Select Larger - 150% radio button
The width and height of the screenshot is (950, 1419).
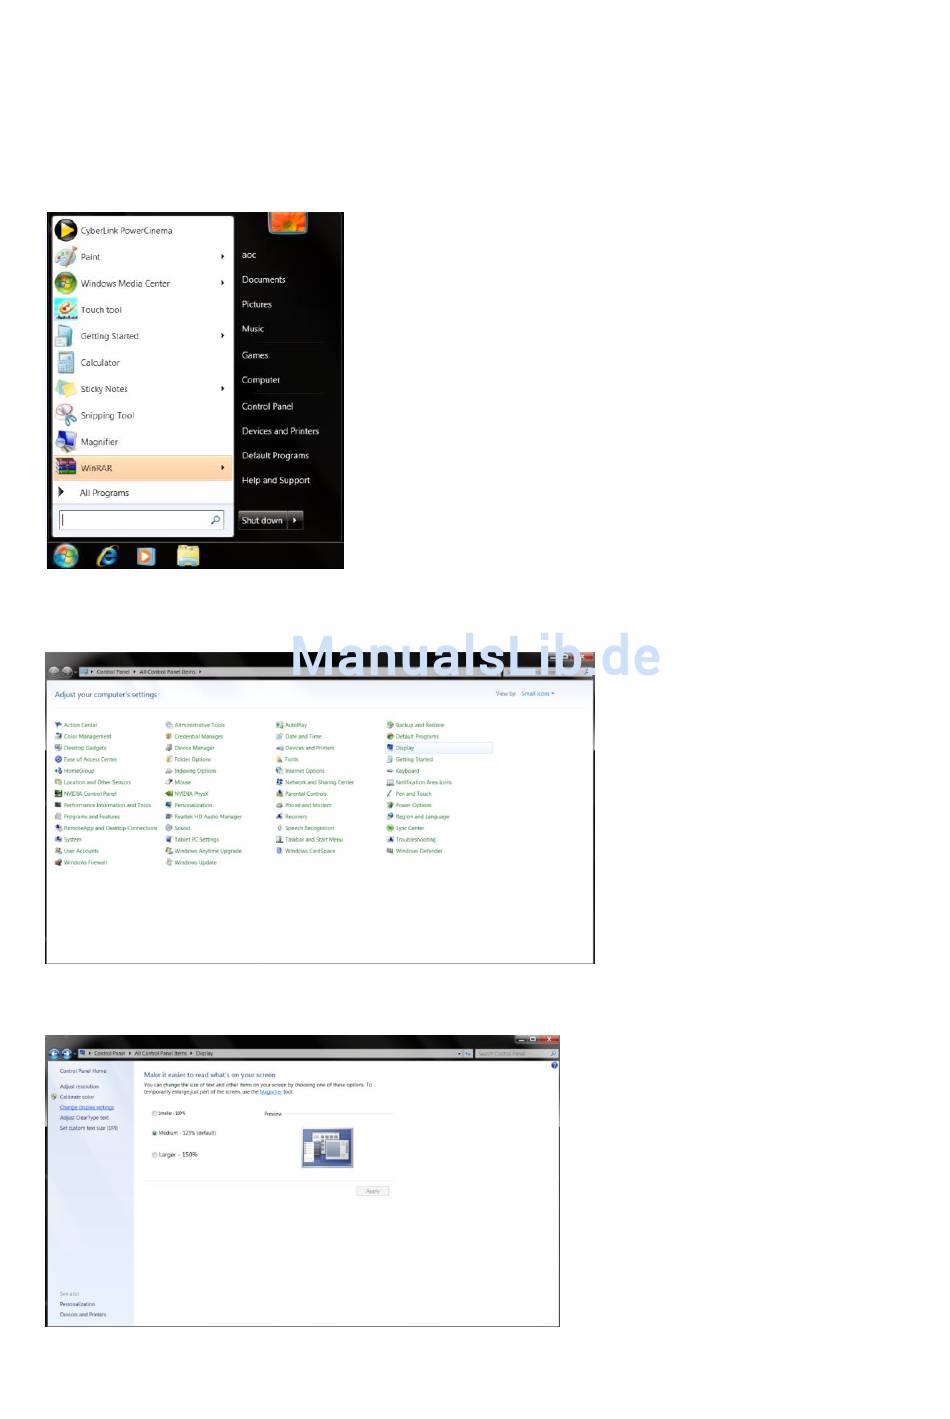(x=154, y=1155)
